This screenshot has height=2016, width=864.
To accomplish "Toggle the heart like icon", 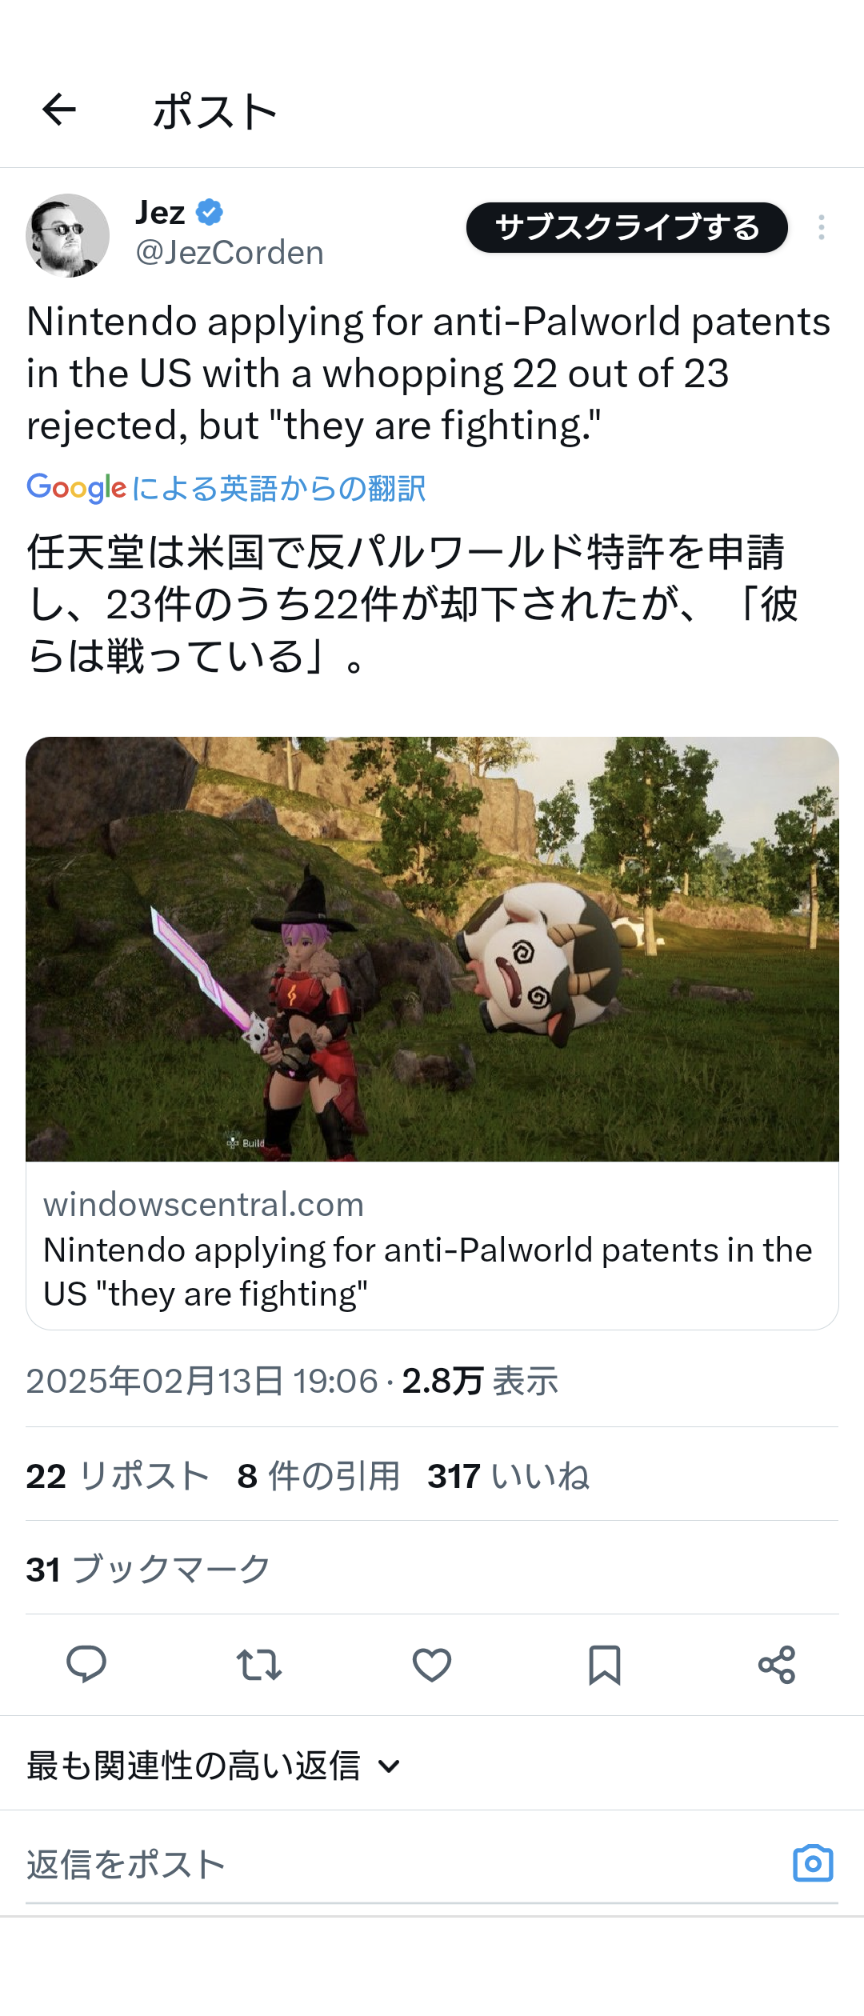I will (x=432, y=1664).
